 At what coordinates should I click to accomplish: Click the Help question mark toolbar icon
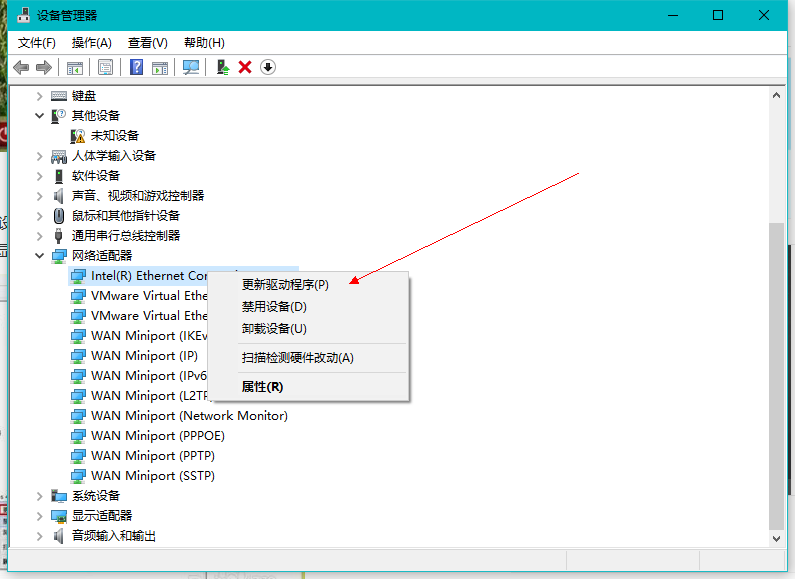click(137, 67)
